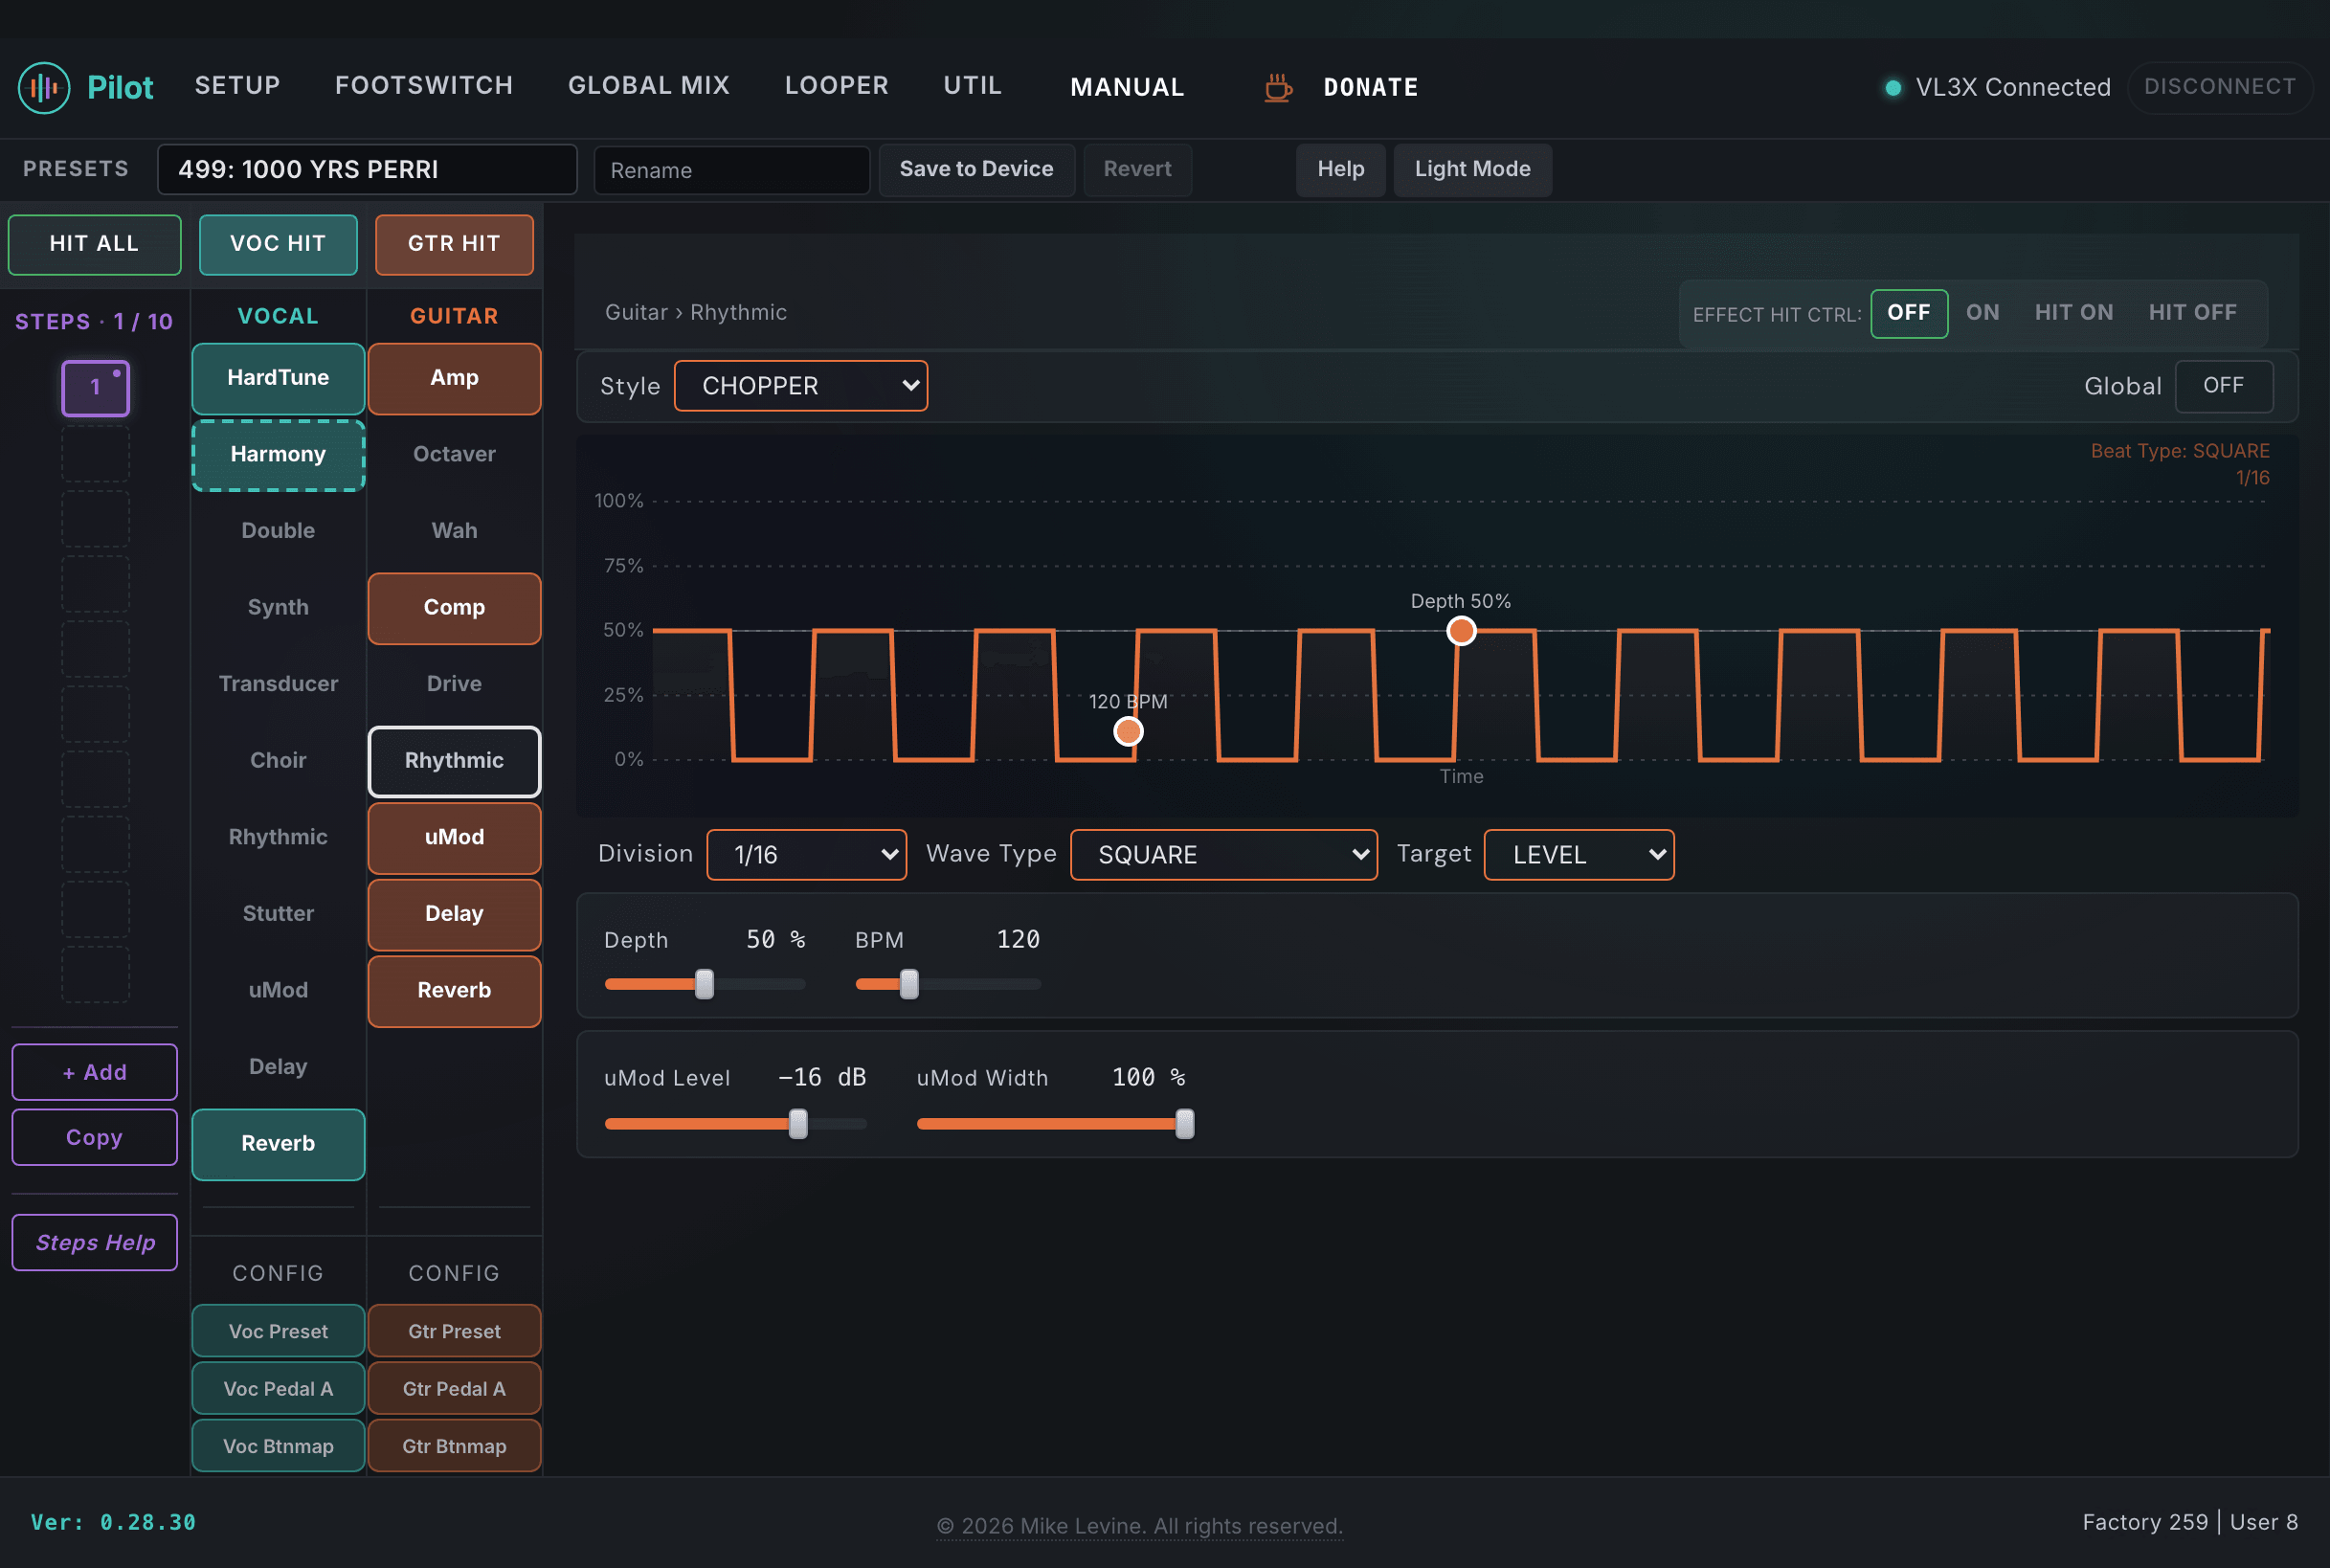Open the MANUAL tab

pyautogui.click(x=1127, y=88)
